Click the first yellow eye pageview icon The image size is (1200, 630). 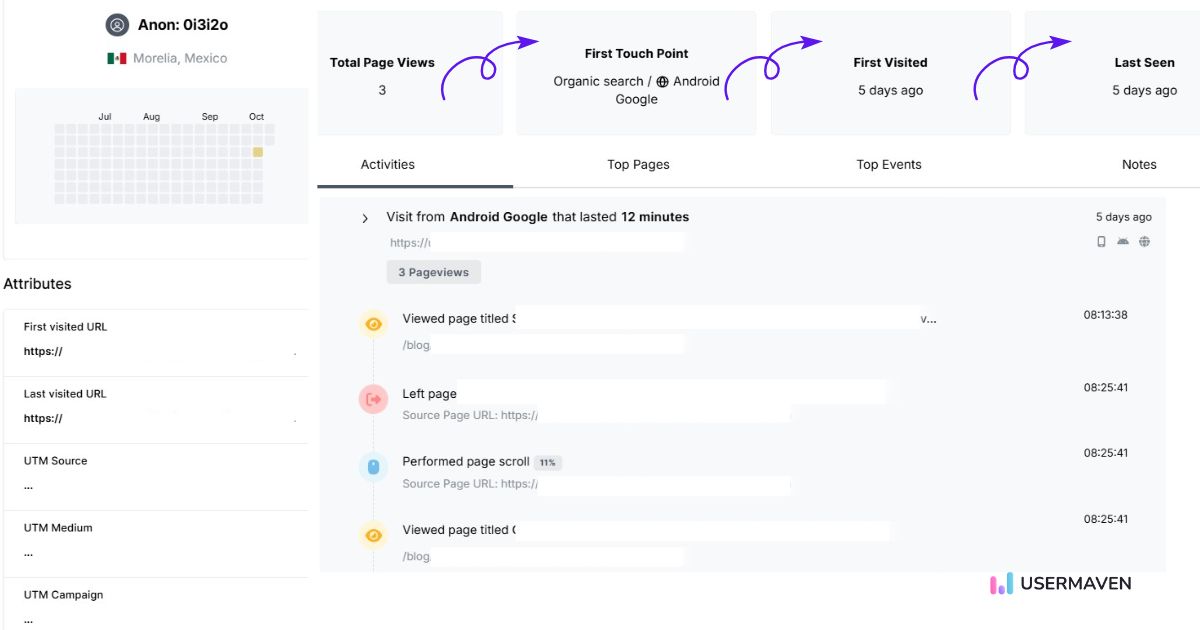[373, 324]
